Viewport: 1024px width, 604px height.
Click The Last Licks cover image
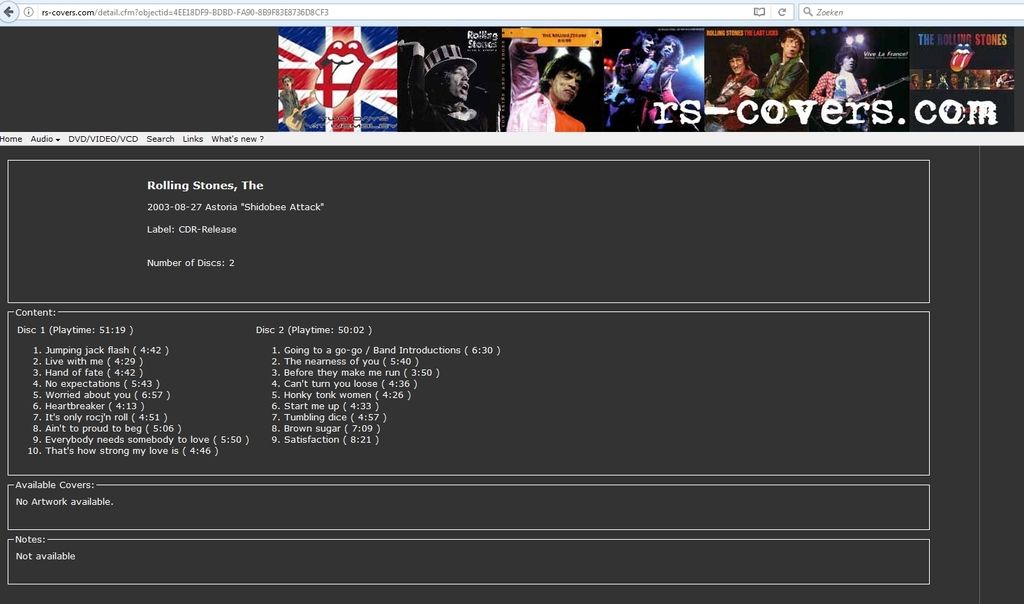point(756,79)
